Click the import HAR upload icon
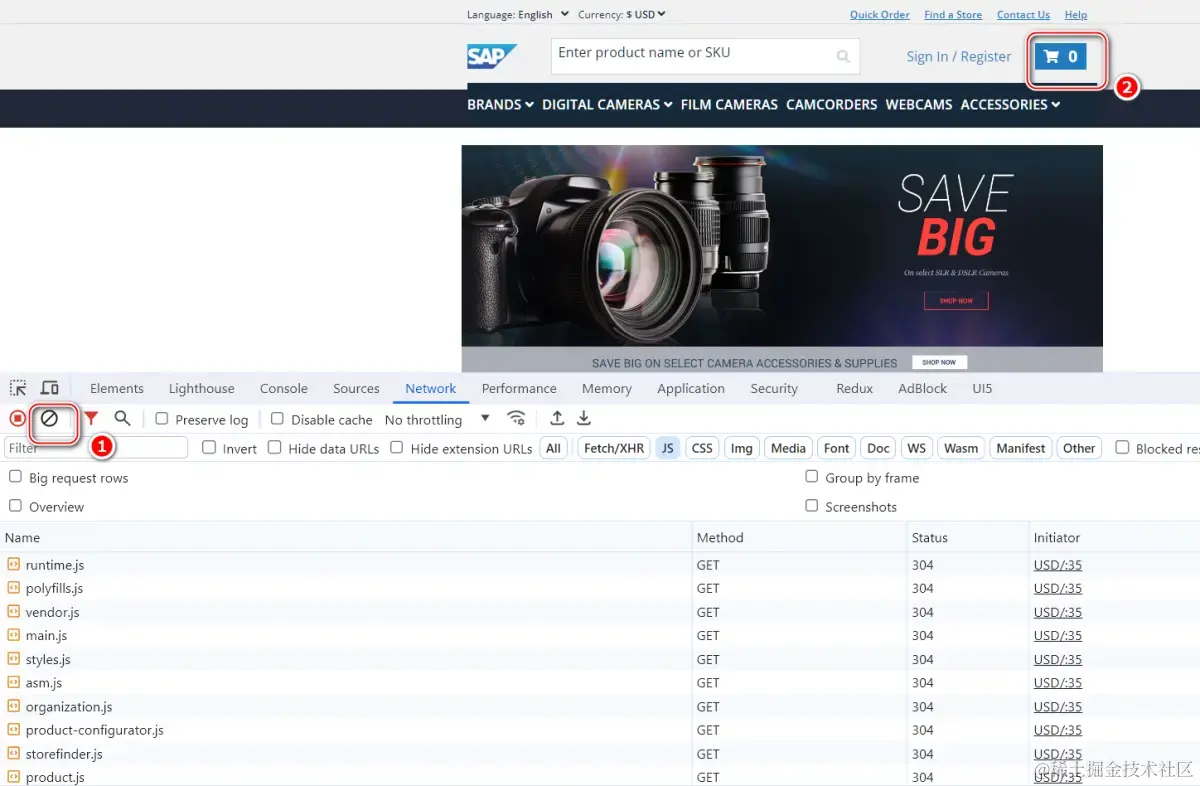Screen dimensions: 1200x786 tap(557, 419)
